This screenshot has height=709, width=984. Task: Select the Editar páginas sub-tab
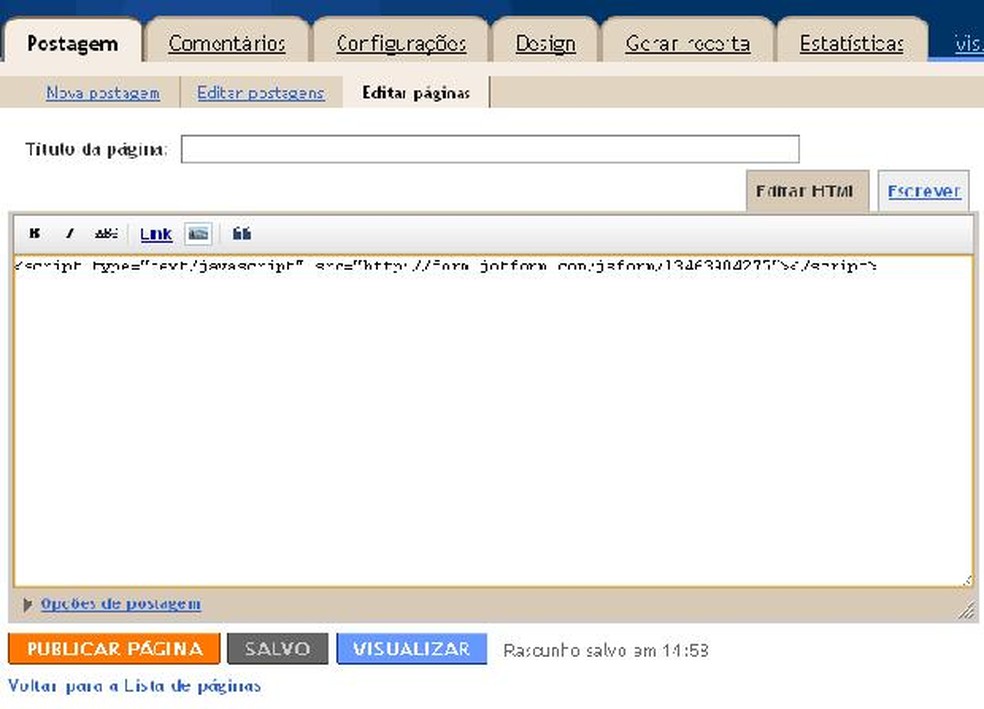(416, 93)
